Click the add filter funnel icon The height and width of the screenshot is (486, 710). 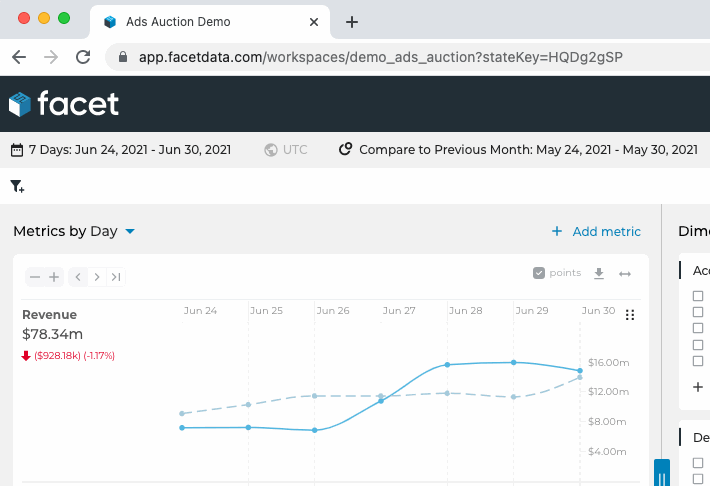coord(17,186)
